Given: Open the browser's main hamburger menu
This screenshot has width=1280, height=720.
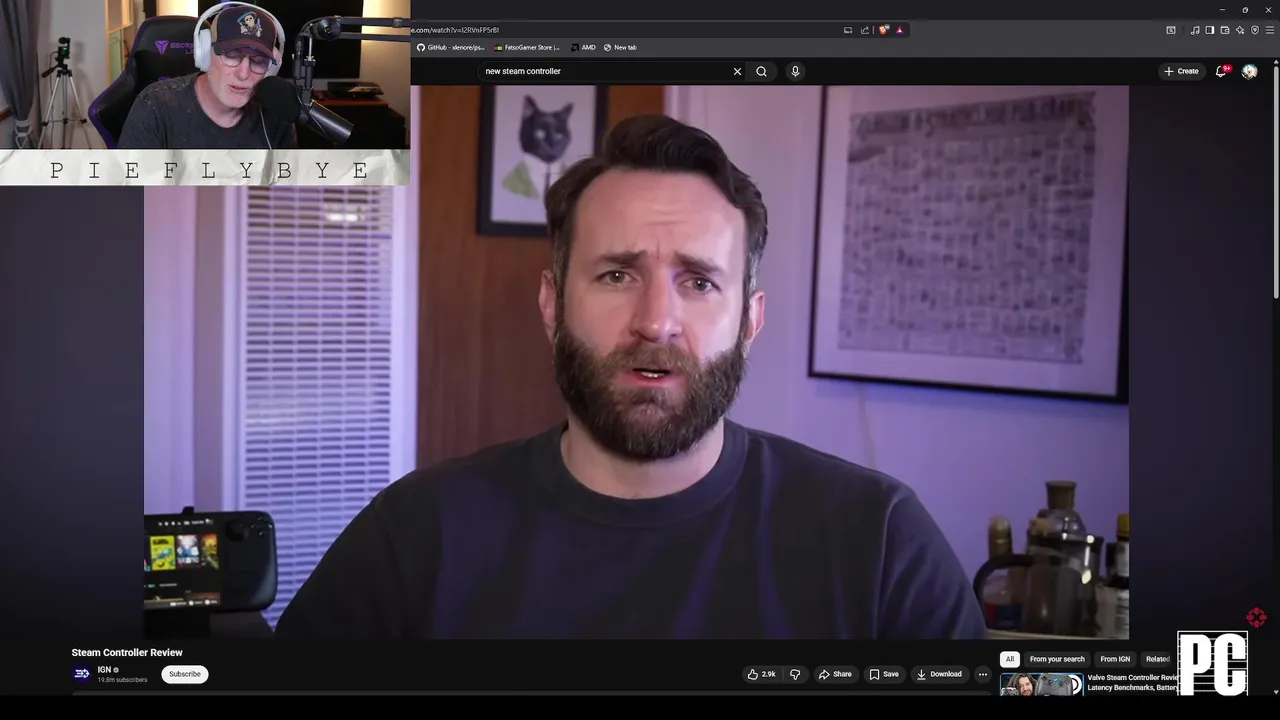Looking at the screenshot, I should click(x=1270, y=30).
